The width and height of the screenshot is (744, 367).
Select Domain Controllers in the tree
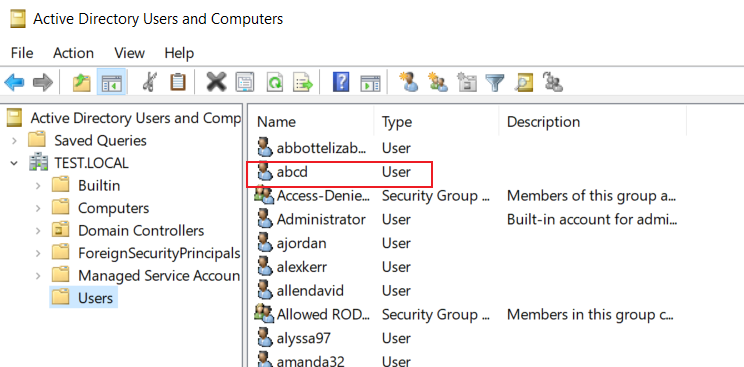(141, 231)
